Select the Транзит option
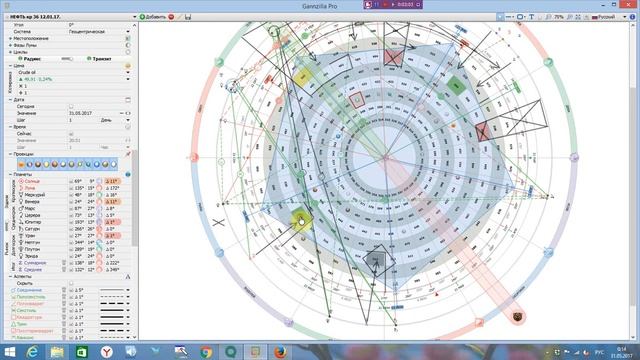This screenshot has height=360, width=640. [99, 59]
